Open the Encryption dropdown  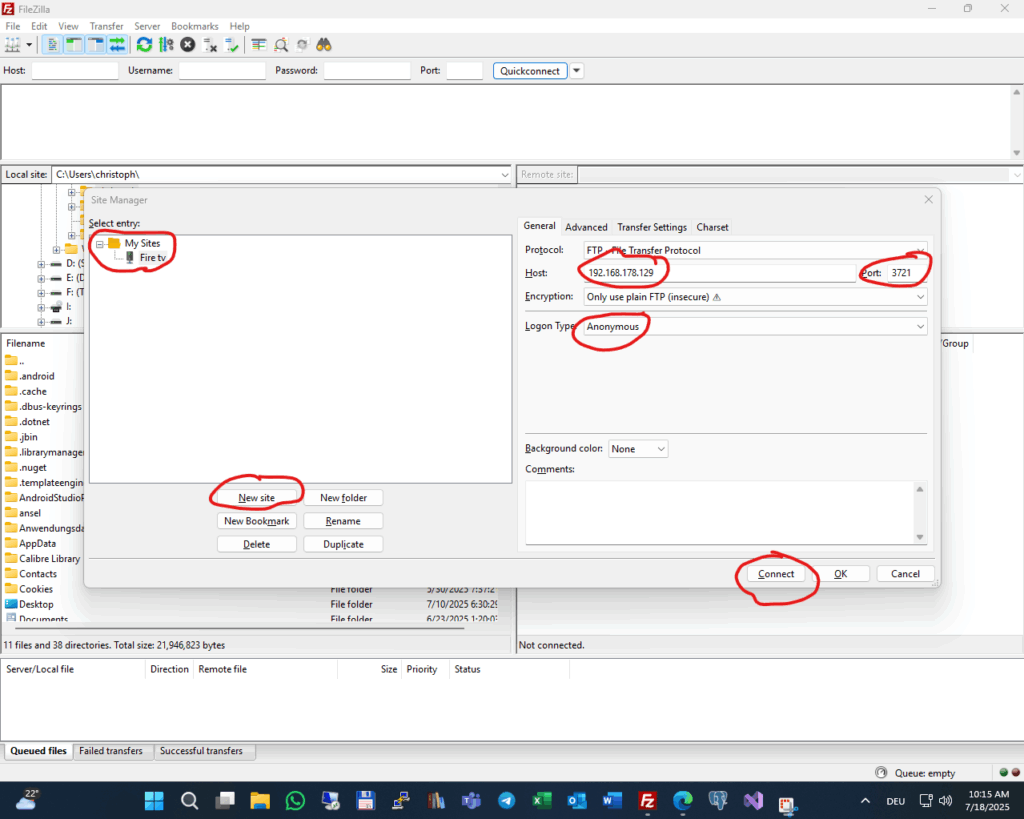point(754,297)
